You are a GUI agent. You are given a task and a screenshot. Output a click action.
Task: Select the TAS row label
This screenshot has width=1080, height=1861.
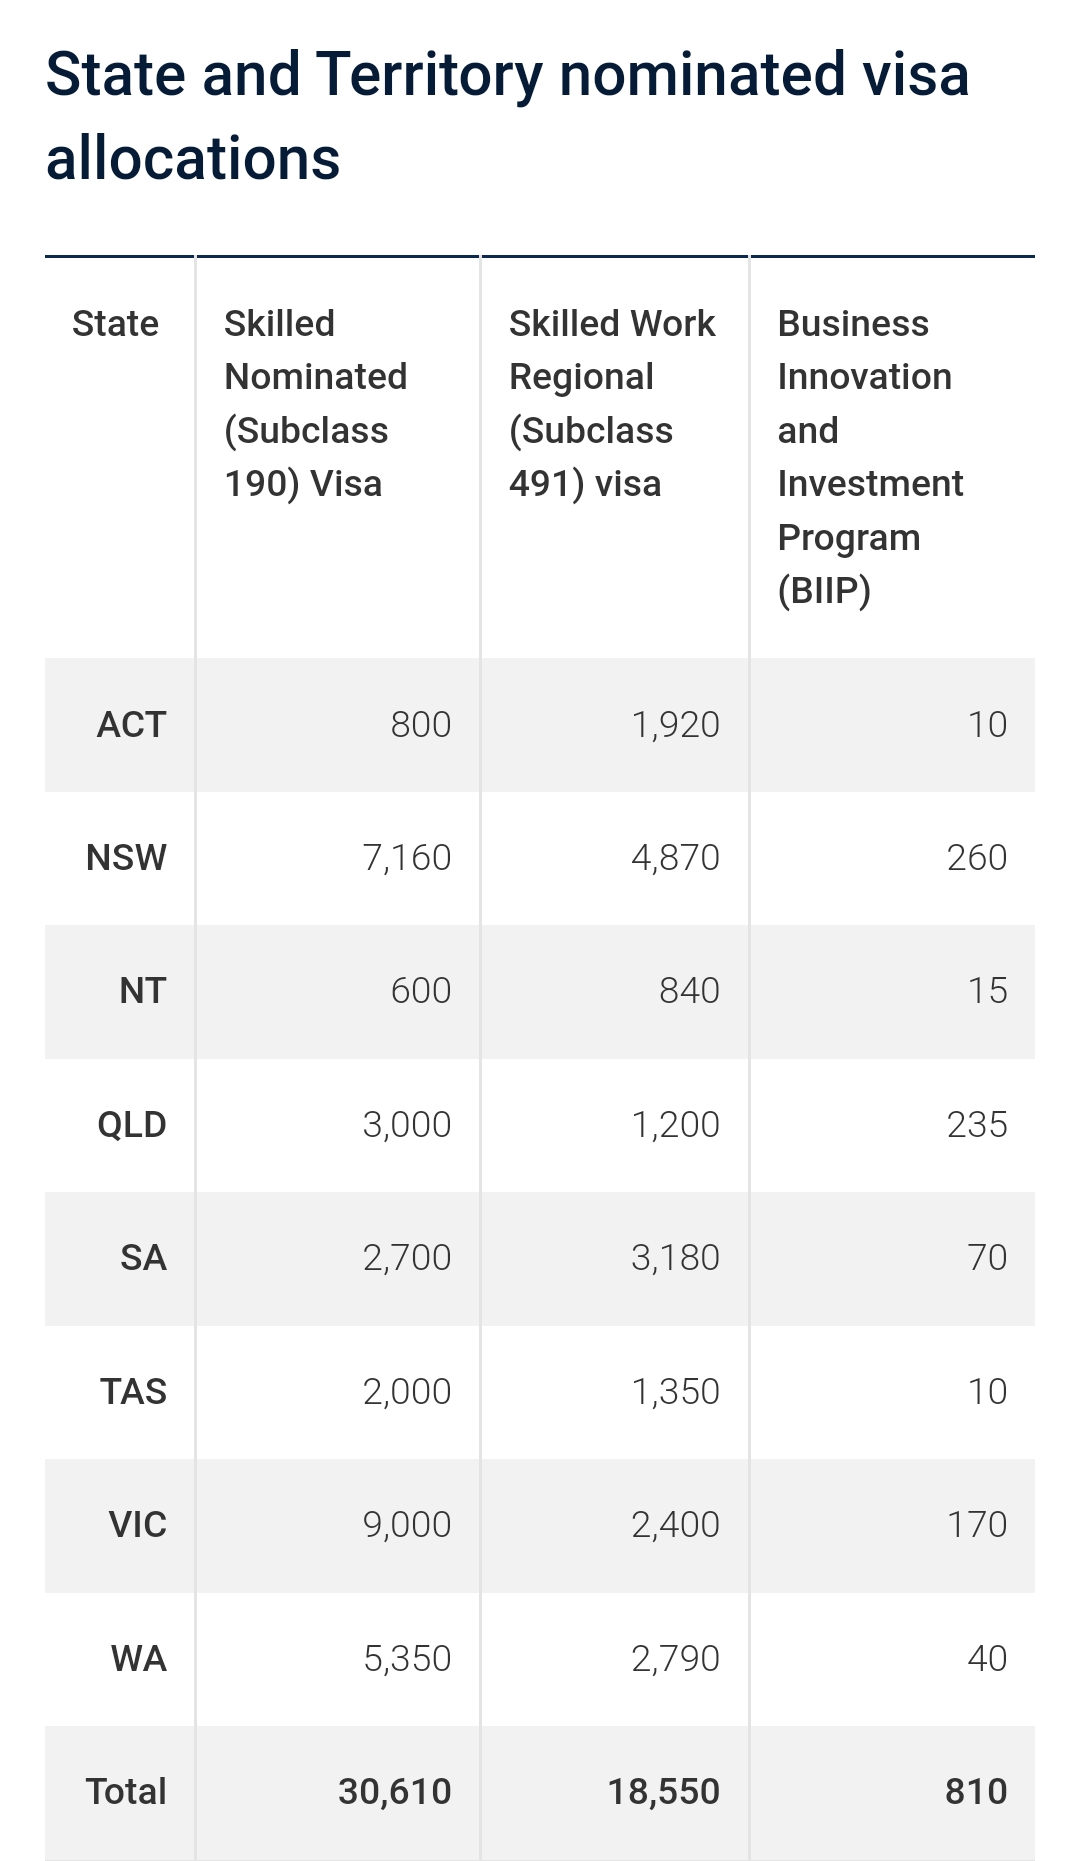(133, 1392)
